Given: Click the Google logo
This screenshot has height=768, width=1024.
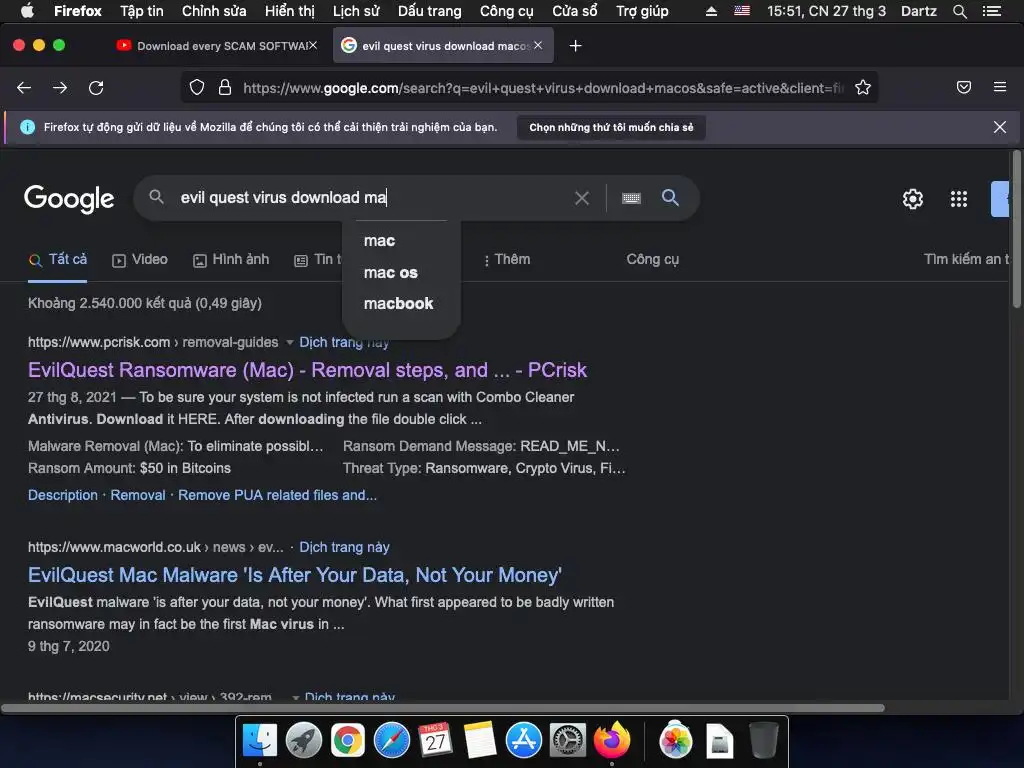Looking at the screenshot, I should (x=69, y=199).
